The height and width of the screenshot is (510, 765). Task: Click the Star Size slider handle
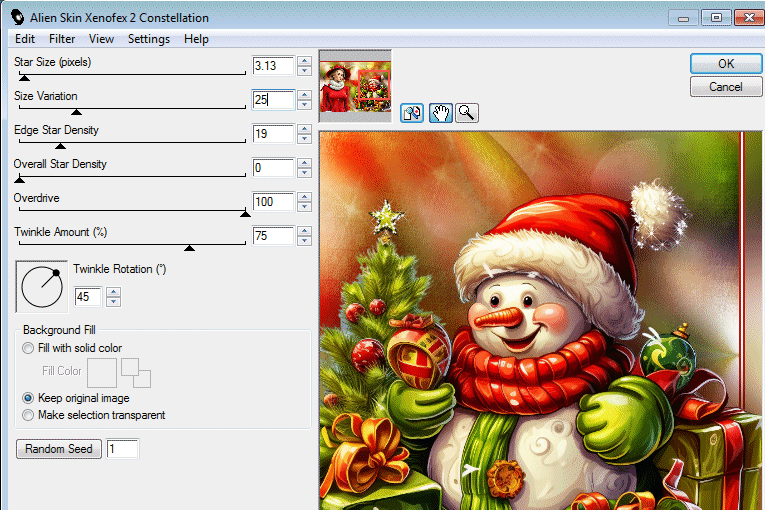[x=24, y=78]
